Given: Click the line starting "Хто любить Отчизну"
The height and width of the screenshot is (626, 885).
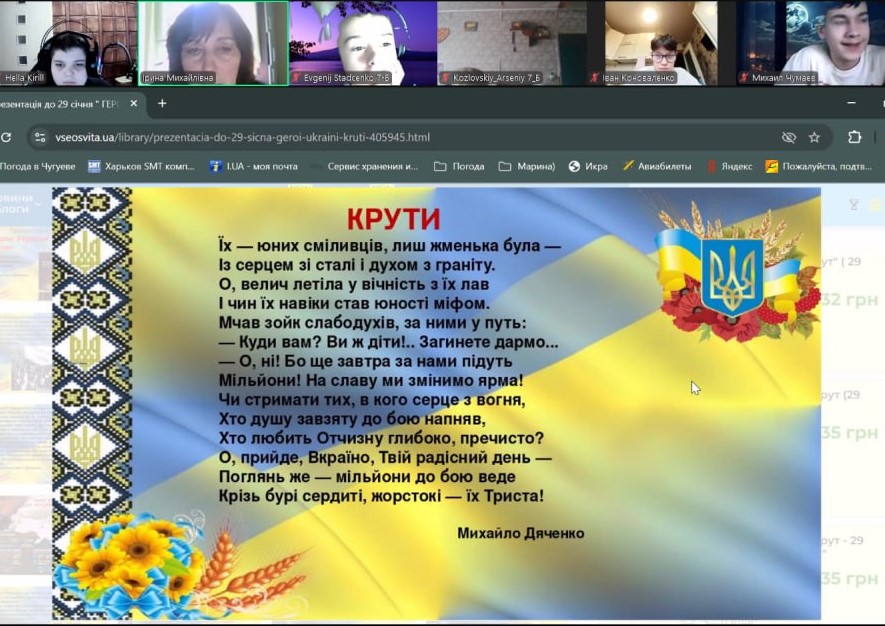Looking at the screenshot, I should (x=381, y=439).
